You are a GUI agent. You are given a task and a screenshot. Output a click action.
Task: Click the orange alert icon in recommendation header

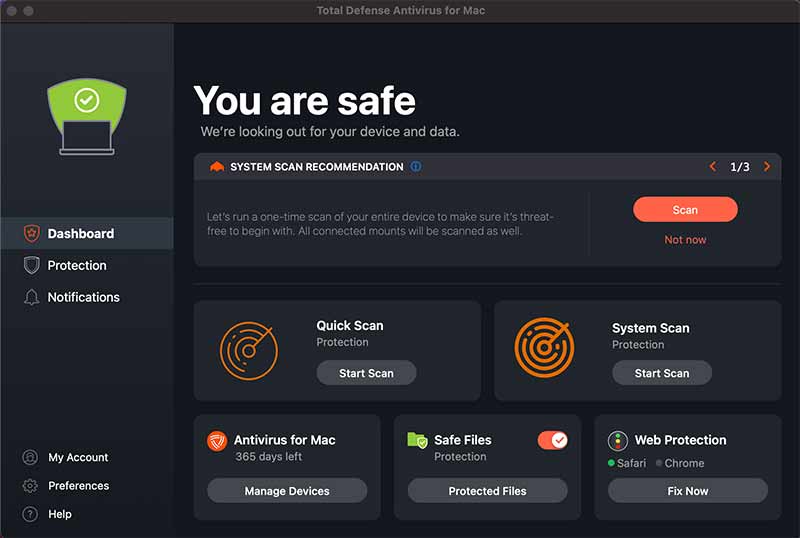tap(217, 166)
